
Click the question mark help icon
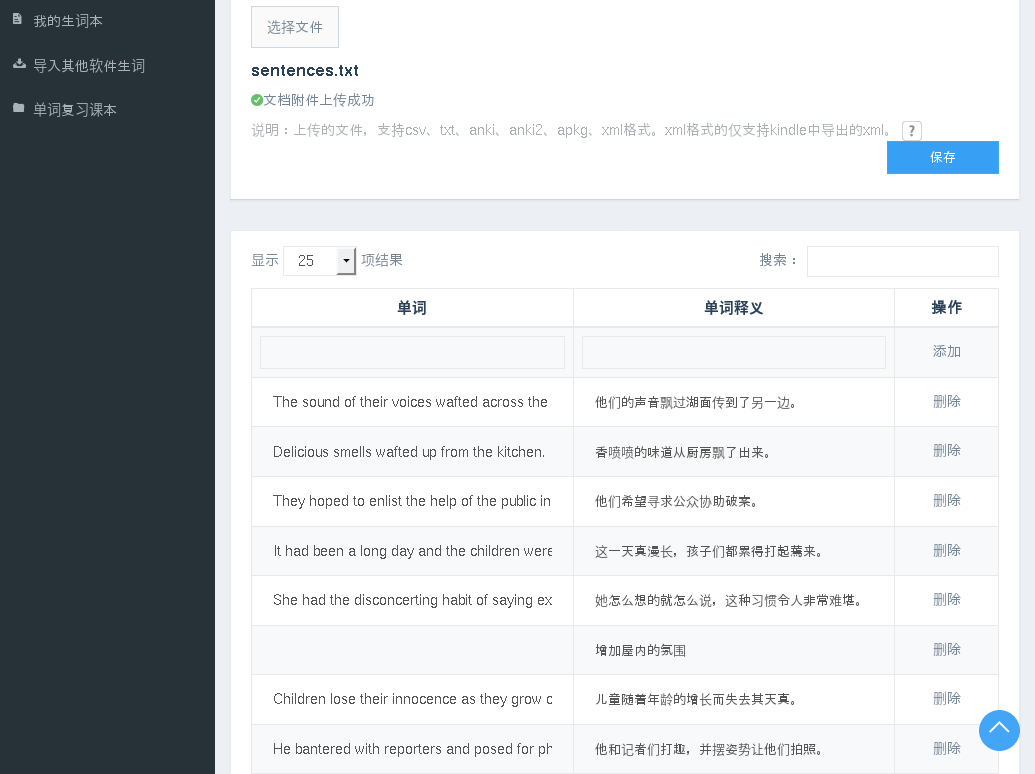pyautogui.click(x=911, y=131)
